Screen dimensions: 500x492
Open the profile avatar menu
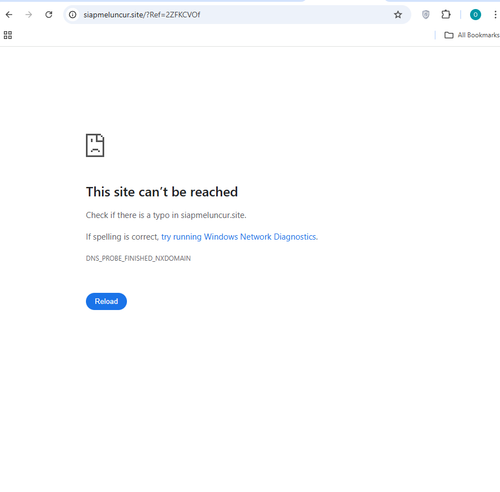(x=475, y=15)
